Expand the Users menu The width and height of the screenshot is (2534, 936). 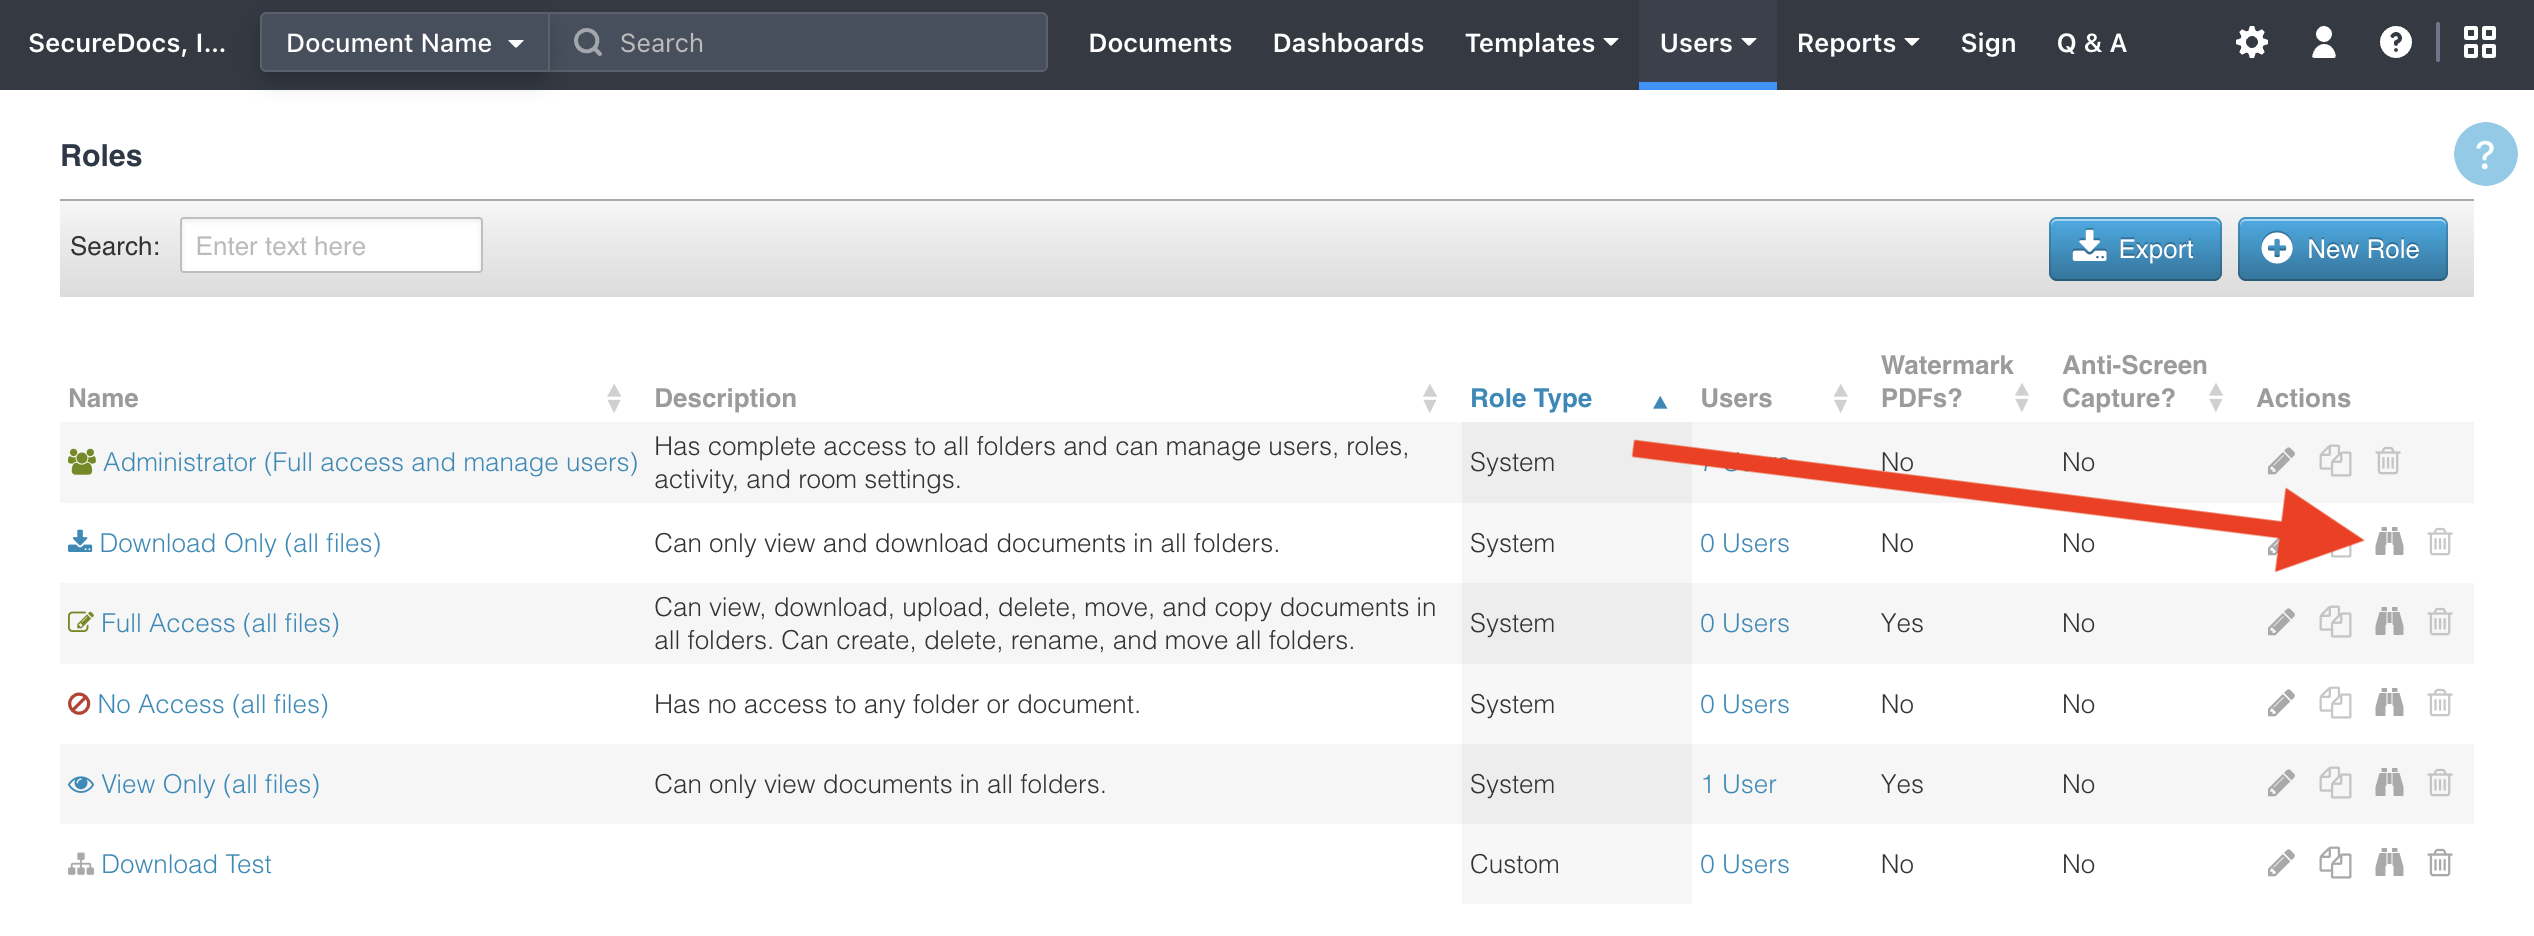click(x=1708, y=43)
